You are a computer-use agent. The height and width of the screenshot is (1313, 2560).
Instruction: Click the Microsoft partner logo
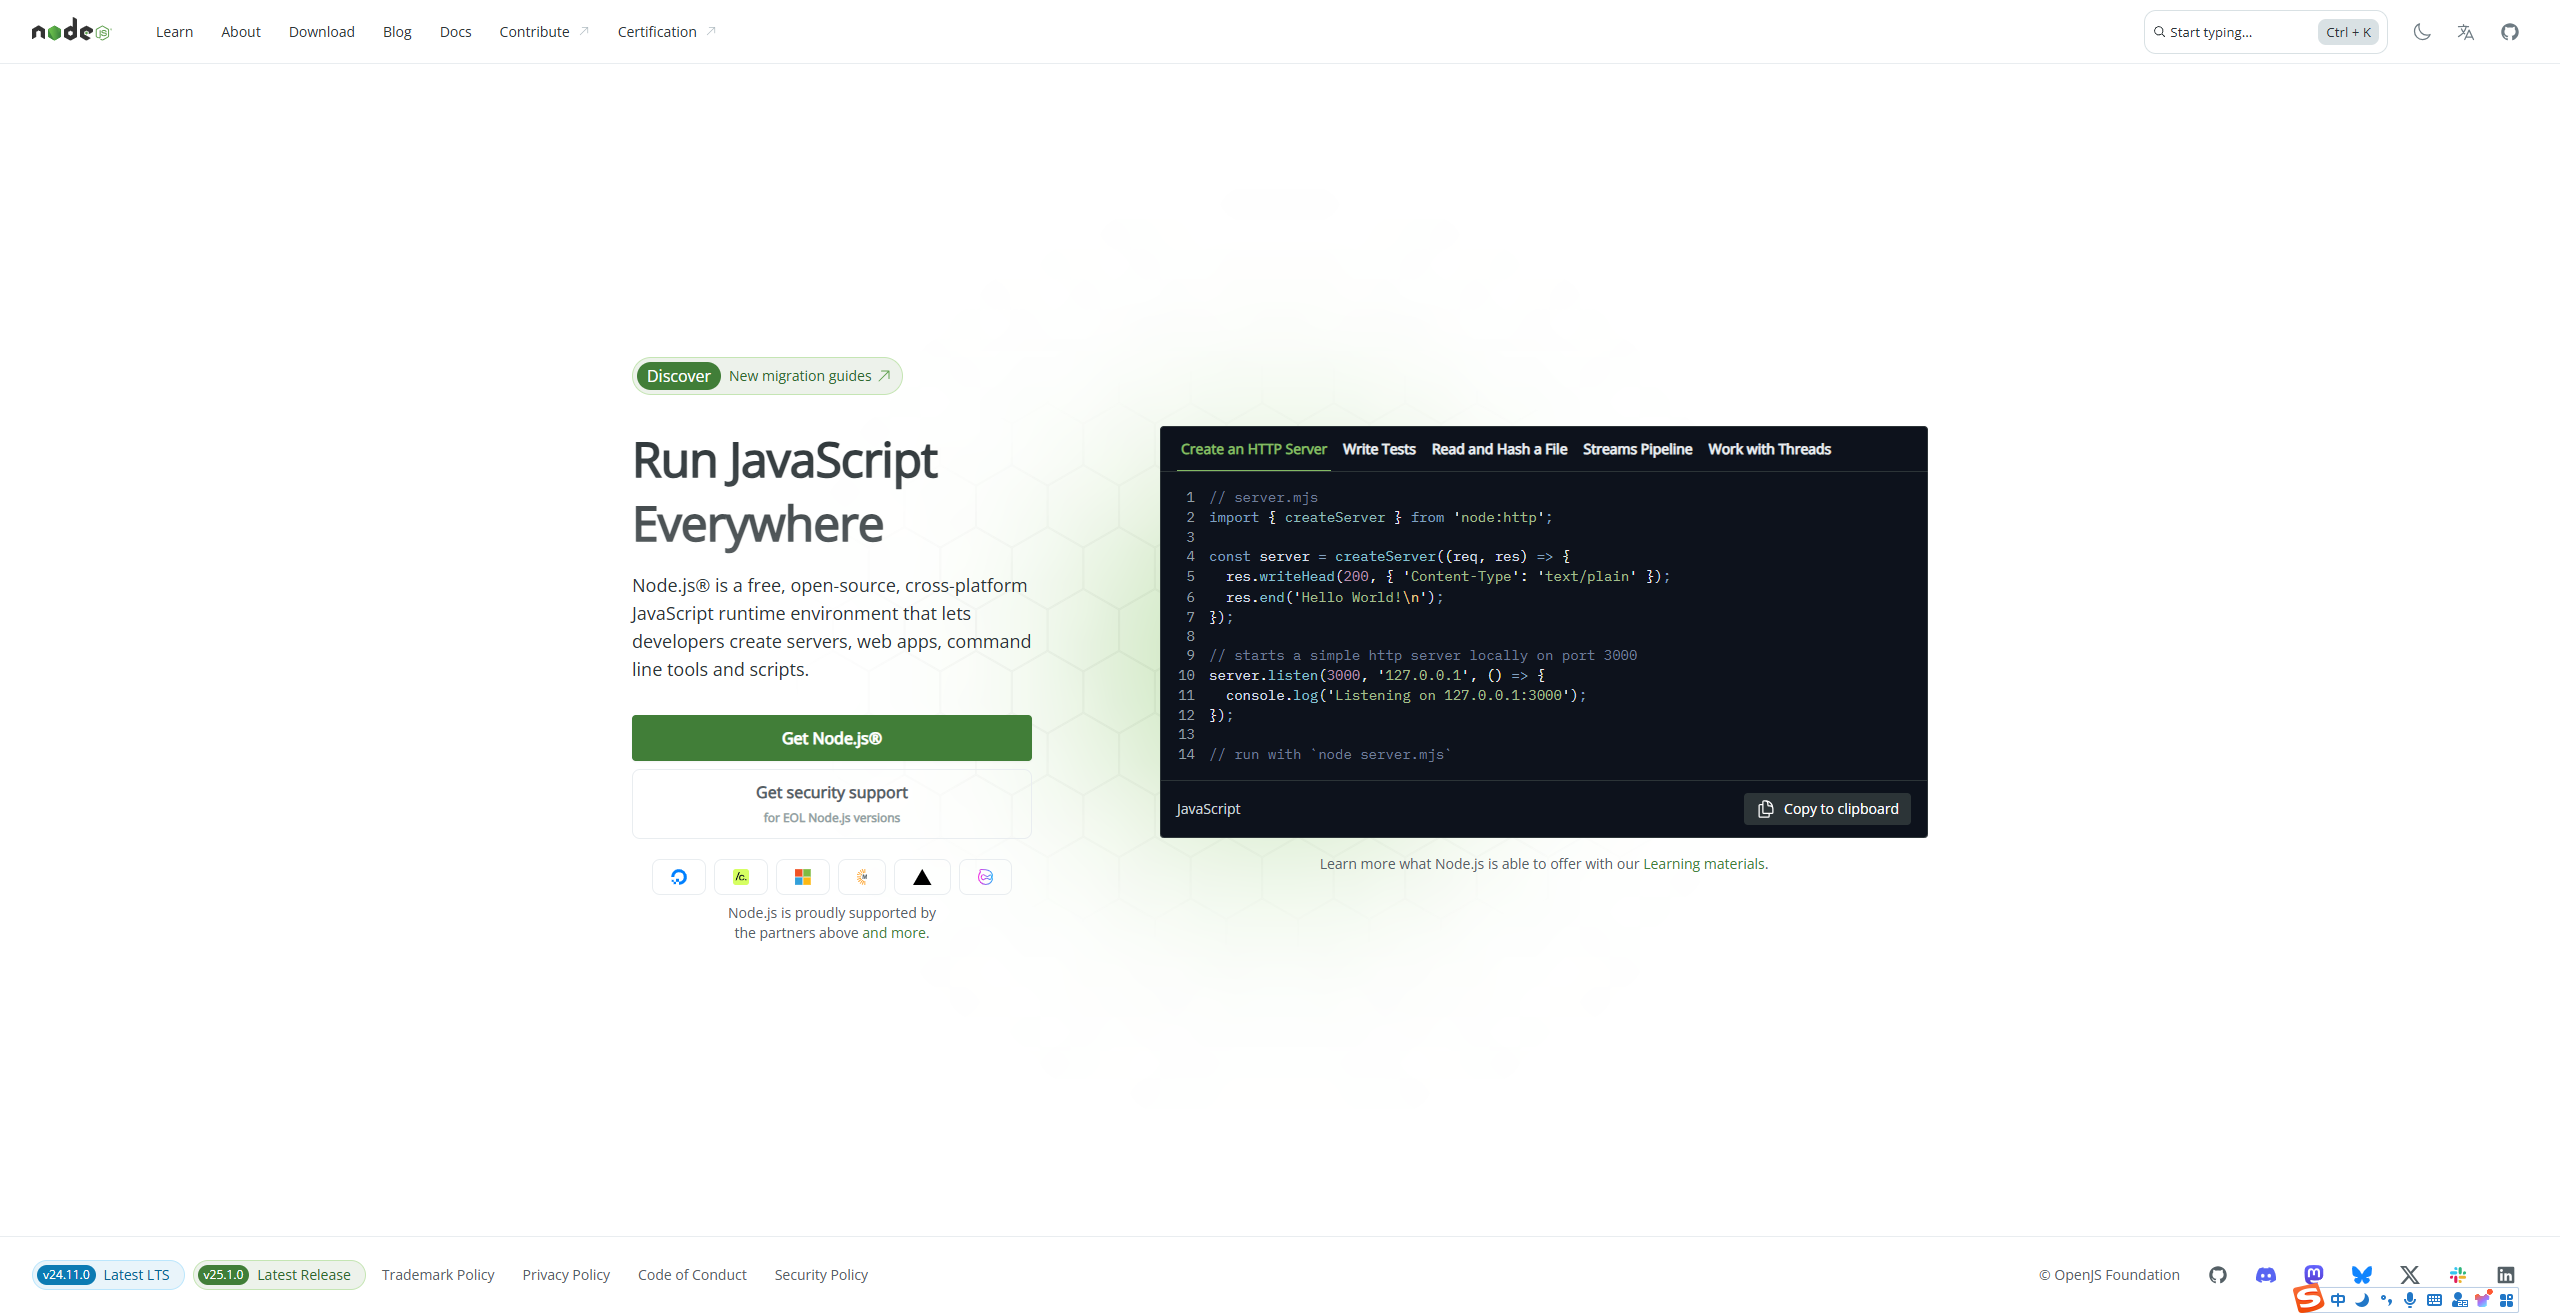pos(803,877)
